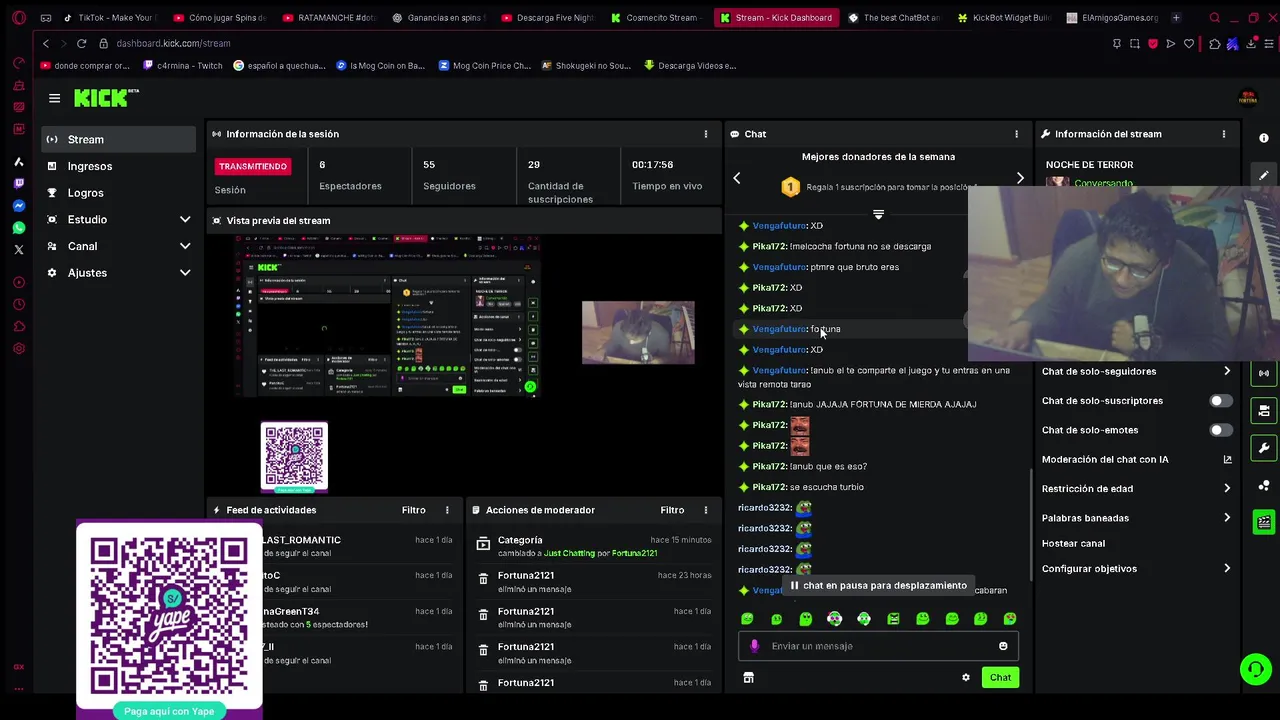Open Información de la sesión options menu

click(706, 134)
